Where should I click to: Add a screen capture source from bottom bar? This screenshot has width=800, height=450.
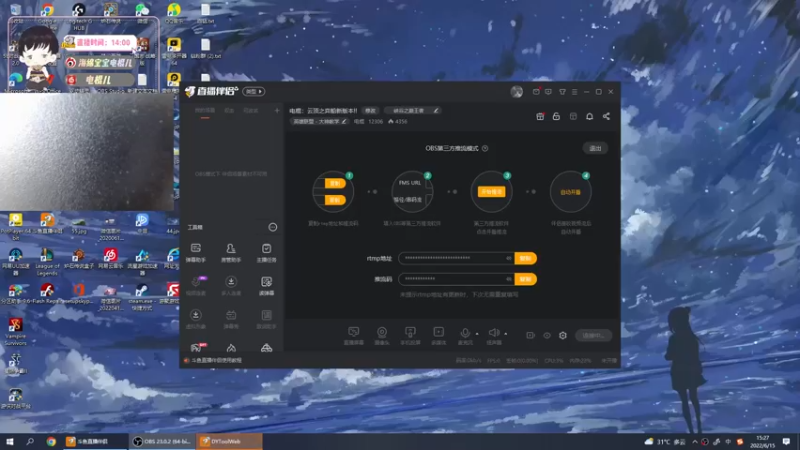[x=354, y=336]
